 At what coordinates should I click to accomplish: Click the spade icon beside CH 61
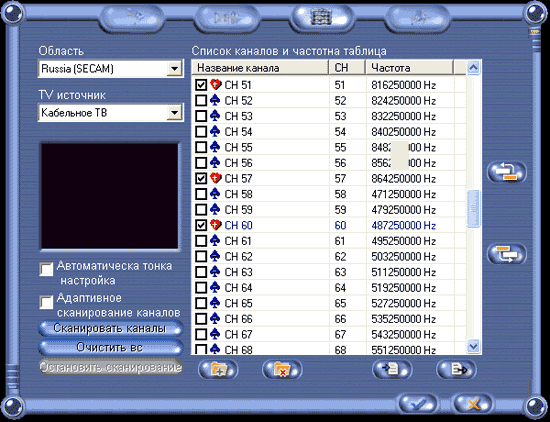coord(215,240)
